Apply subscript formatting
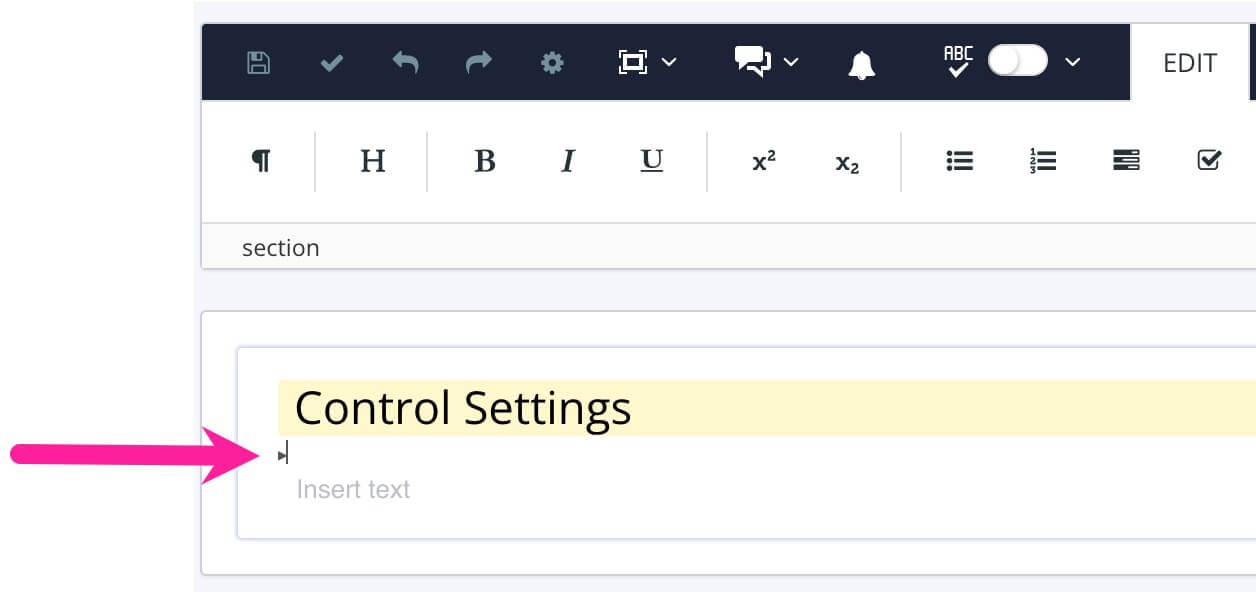This screenshot has width=1256, height=592. [x=846, y=163]
